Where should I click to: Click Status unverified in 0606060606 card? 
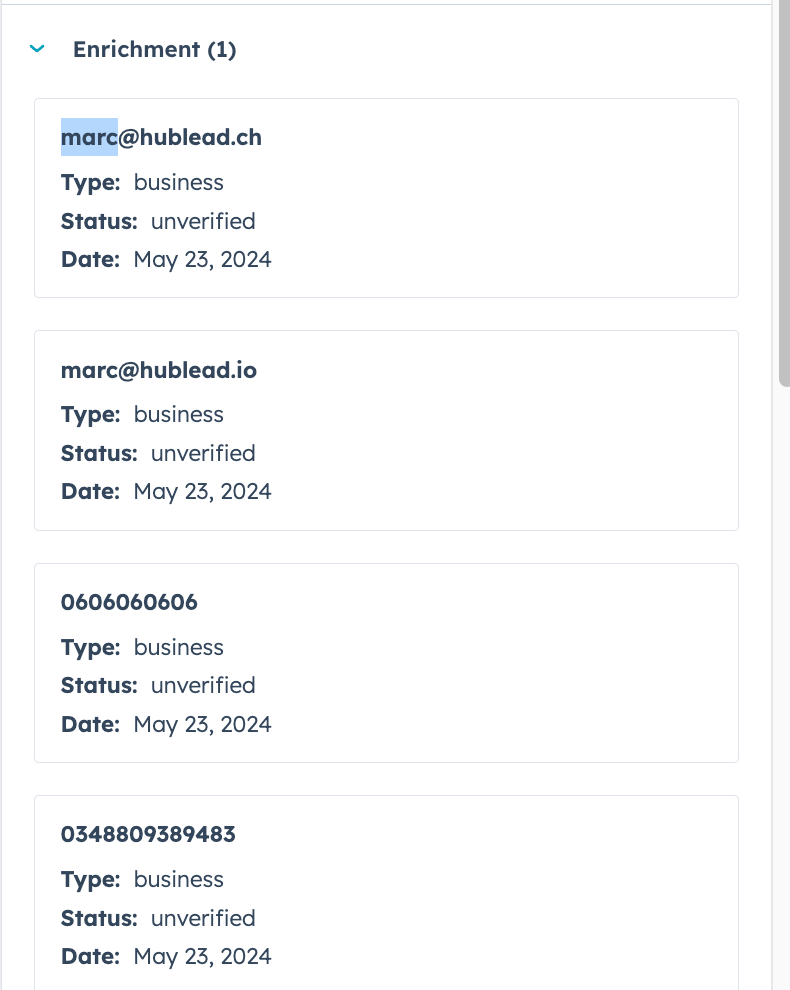click(158, 685)
